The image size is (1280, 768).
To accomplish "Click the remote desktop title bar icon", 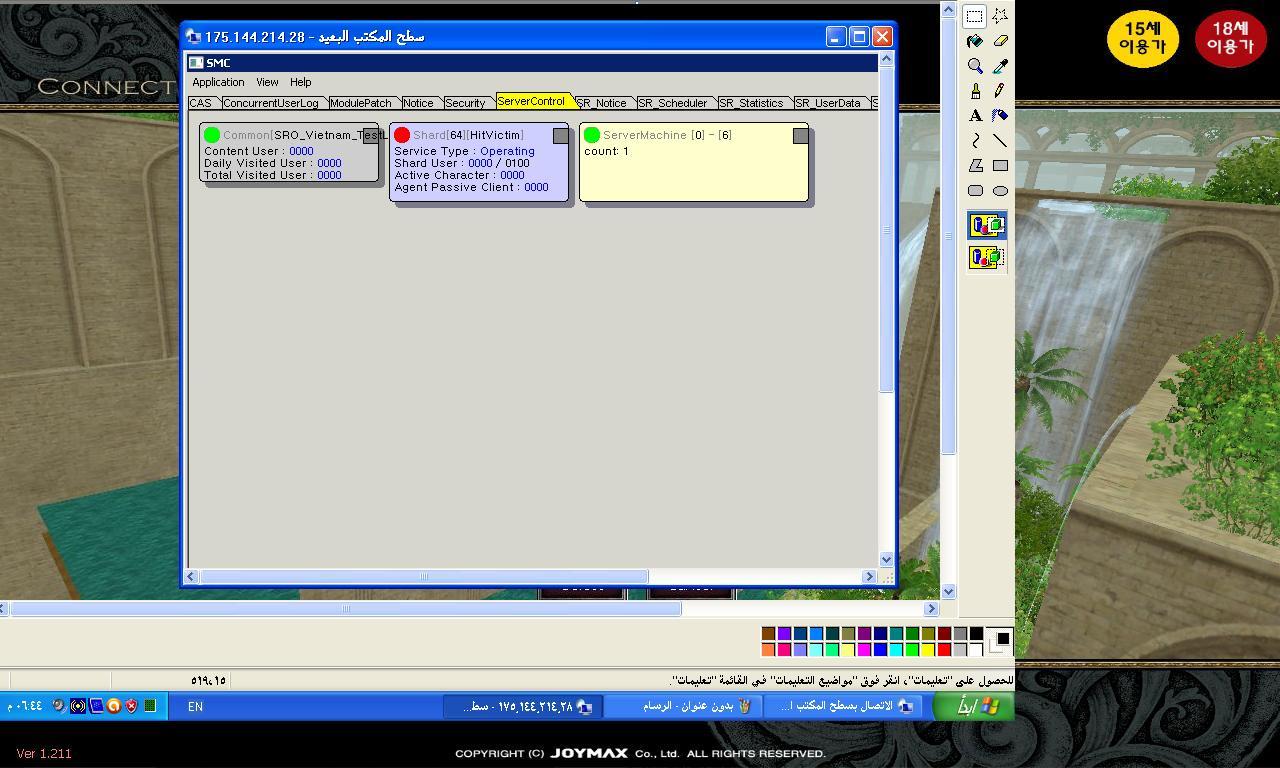I will [194, 37].
